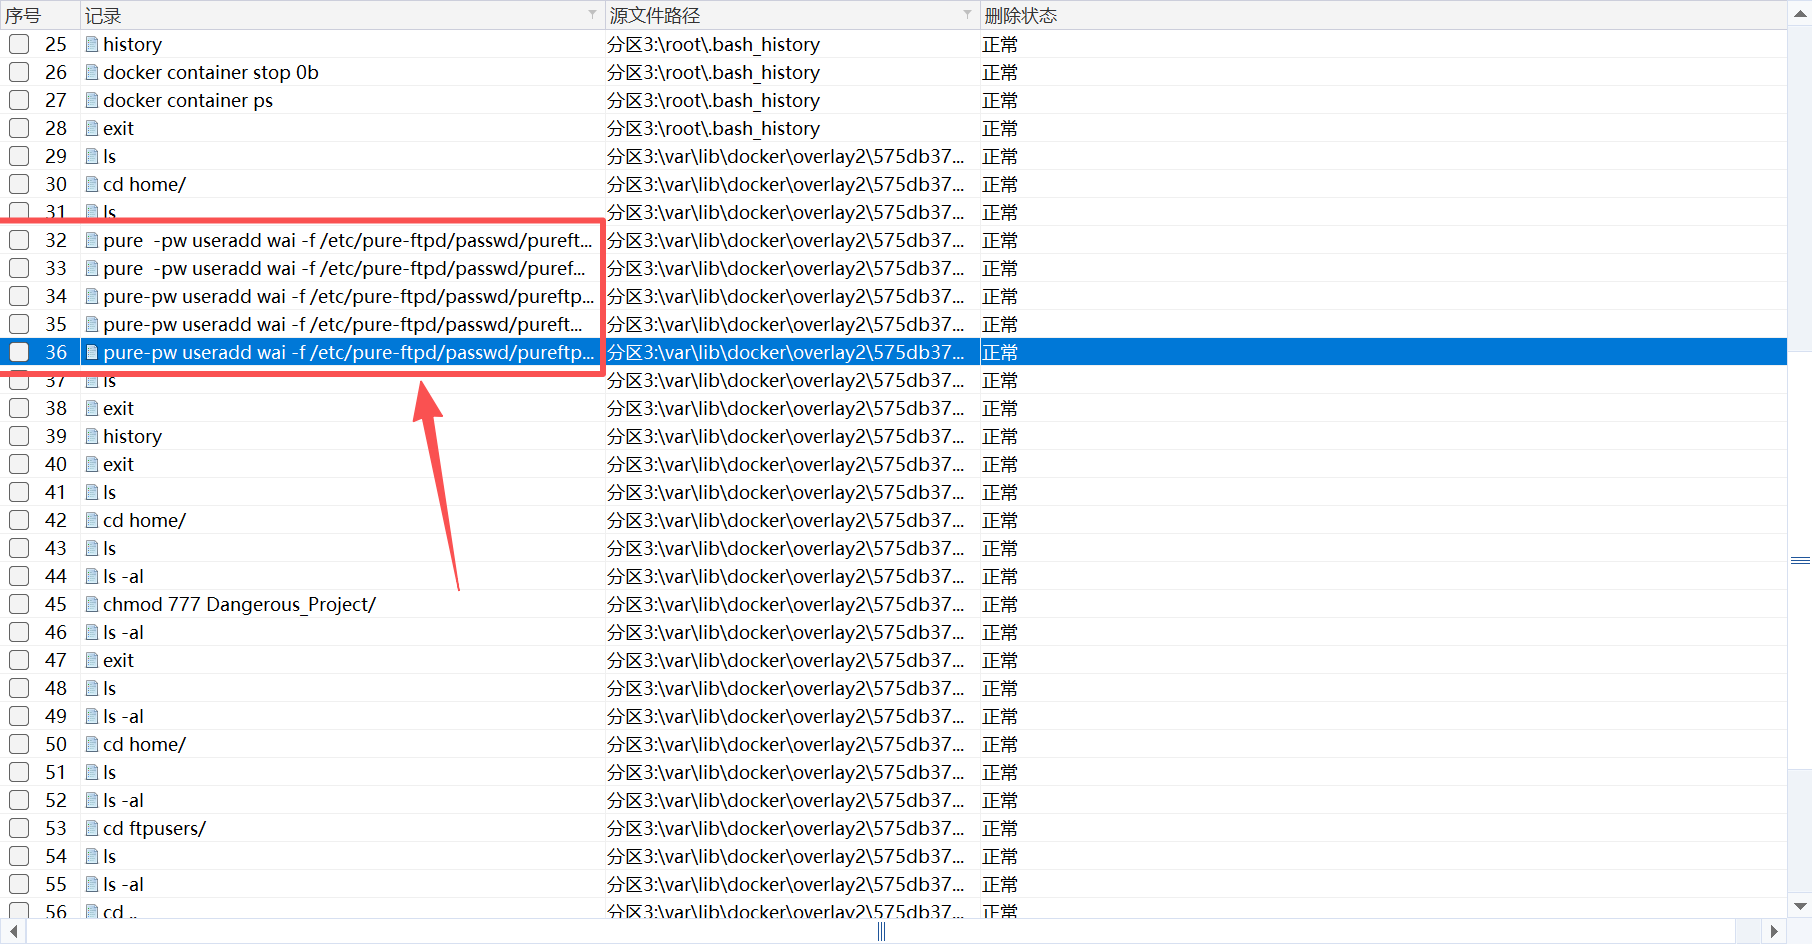1812x944 pixels.
Task: Check the checkbox for row 36
Action: pos(19,353)
